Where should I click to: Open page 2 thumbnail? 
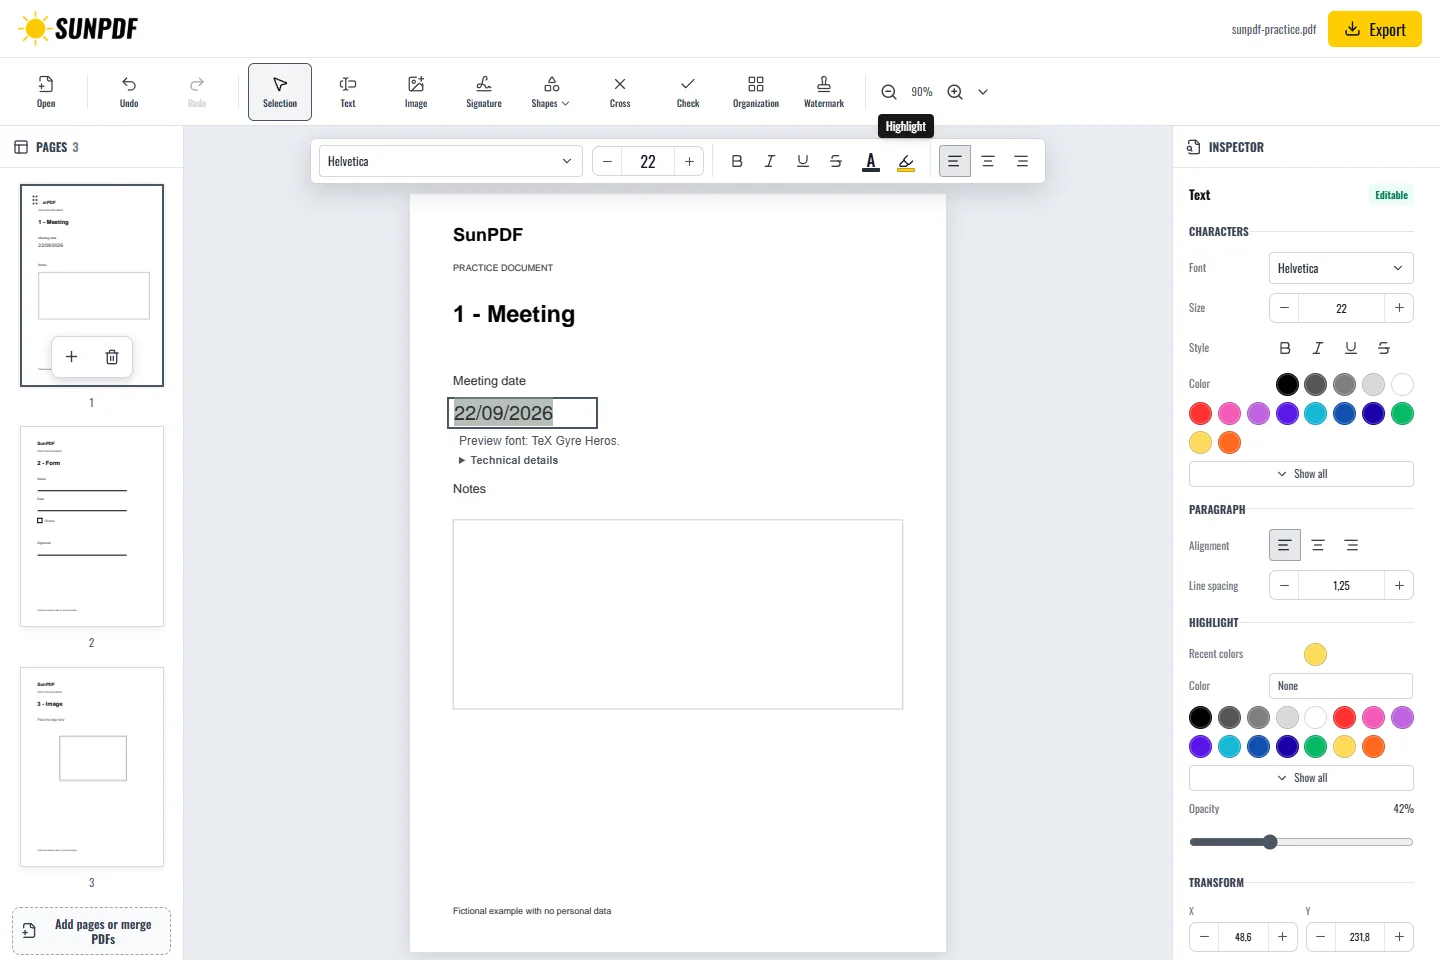[92, 527]
